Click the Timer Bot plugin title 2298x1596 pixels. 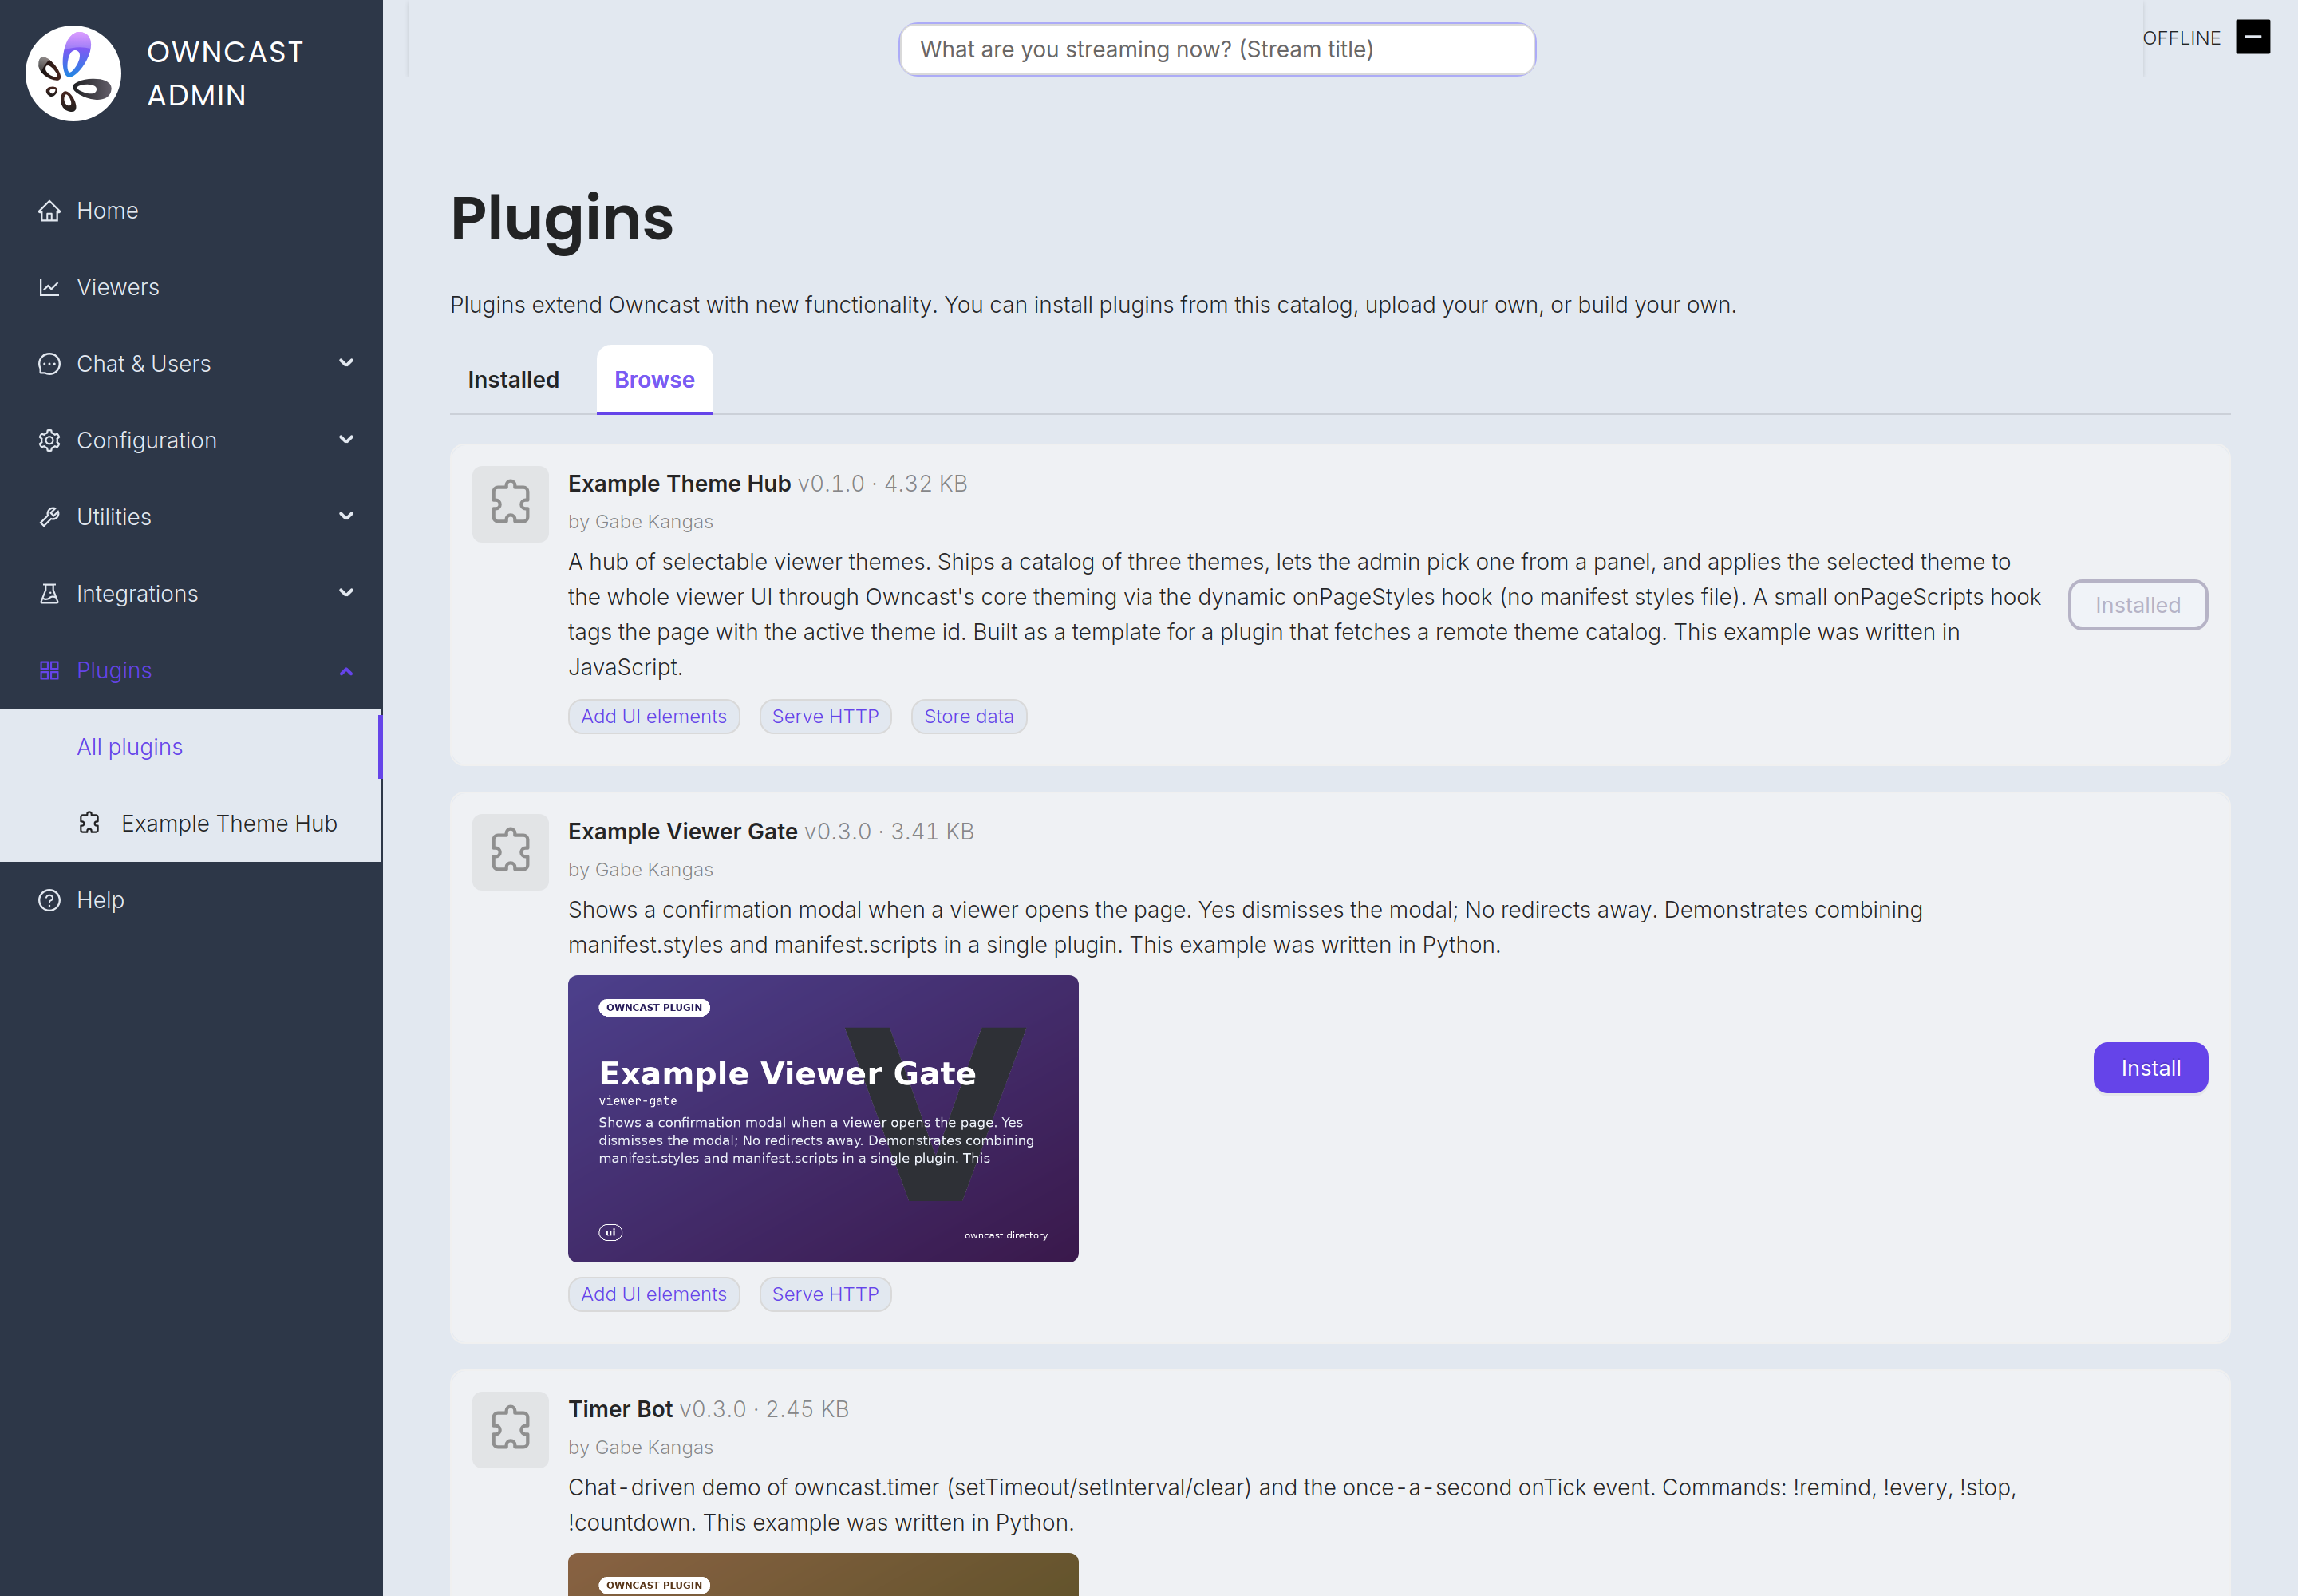[620, 1409]
